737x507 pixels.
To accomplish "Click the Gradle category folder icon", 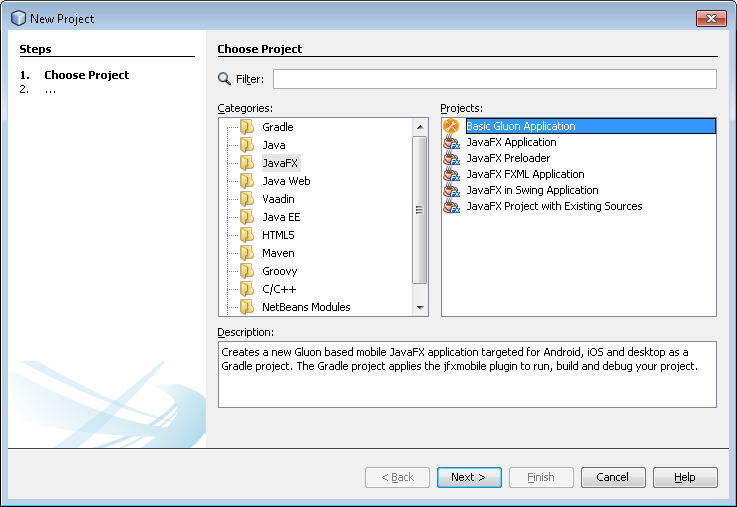I will [247, 127].
